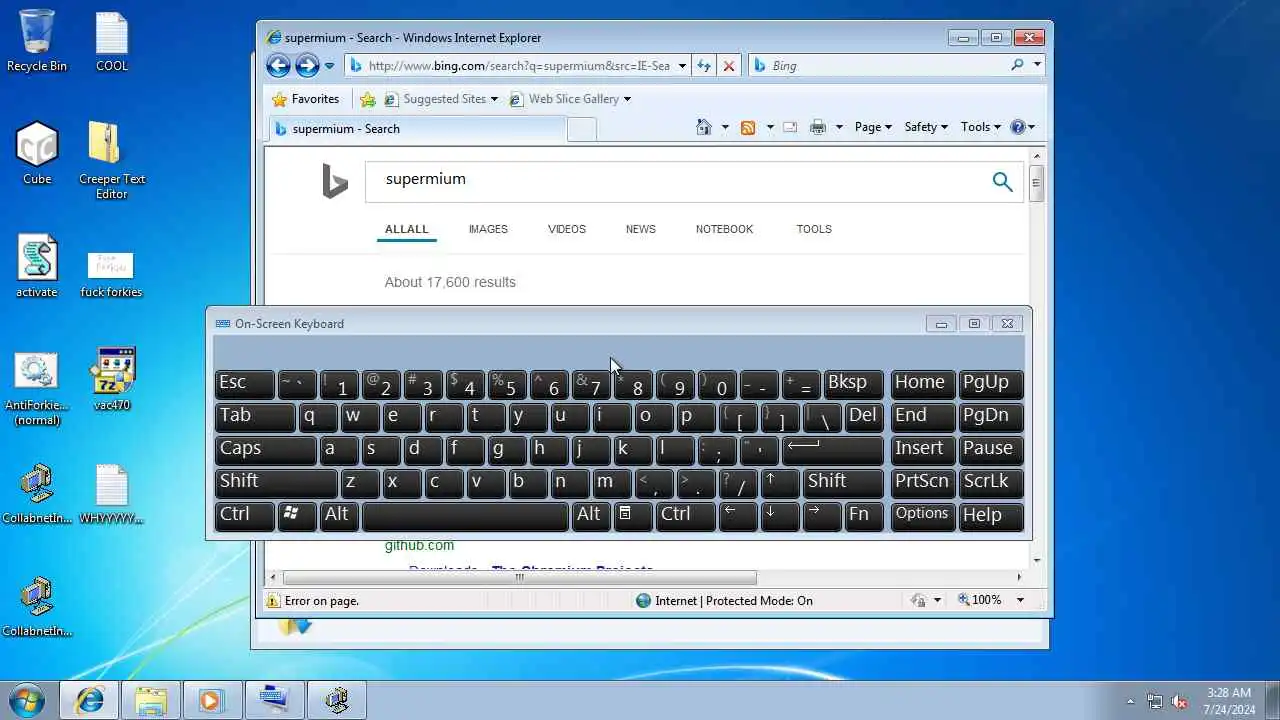Toggle the right Ctrl key on the on-screen keyboard
This screenshot has height=720, width=1280.
(x=686, y=515)
